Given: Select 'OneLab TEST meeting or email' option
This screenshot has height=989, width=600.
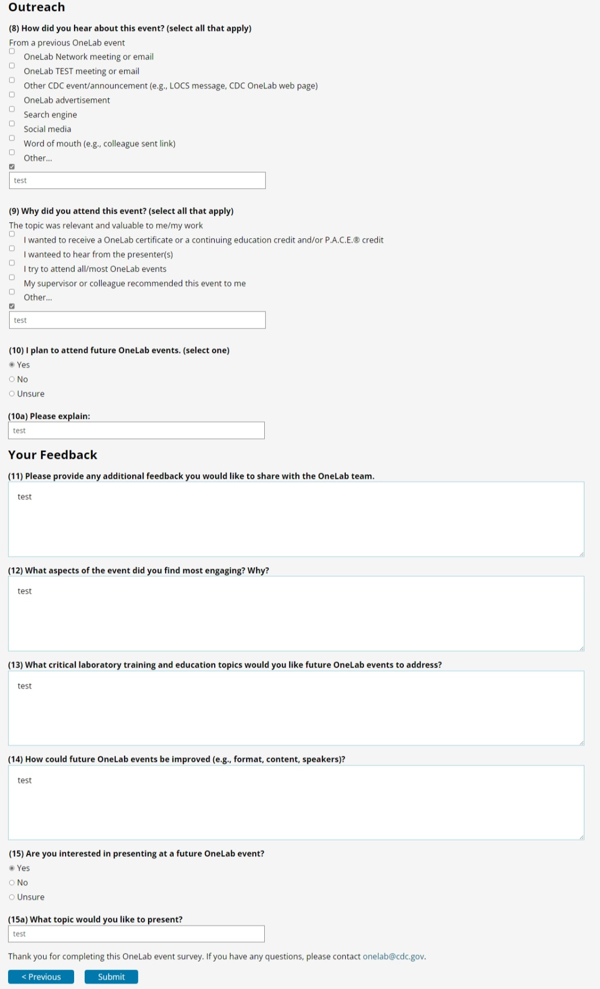Looking at the screenshot, I should 12,80.
